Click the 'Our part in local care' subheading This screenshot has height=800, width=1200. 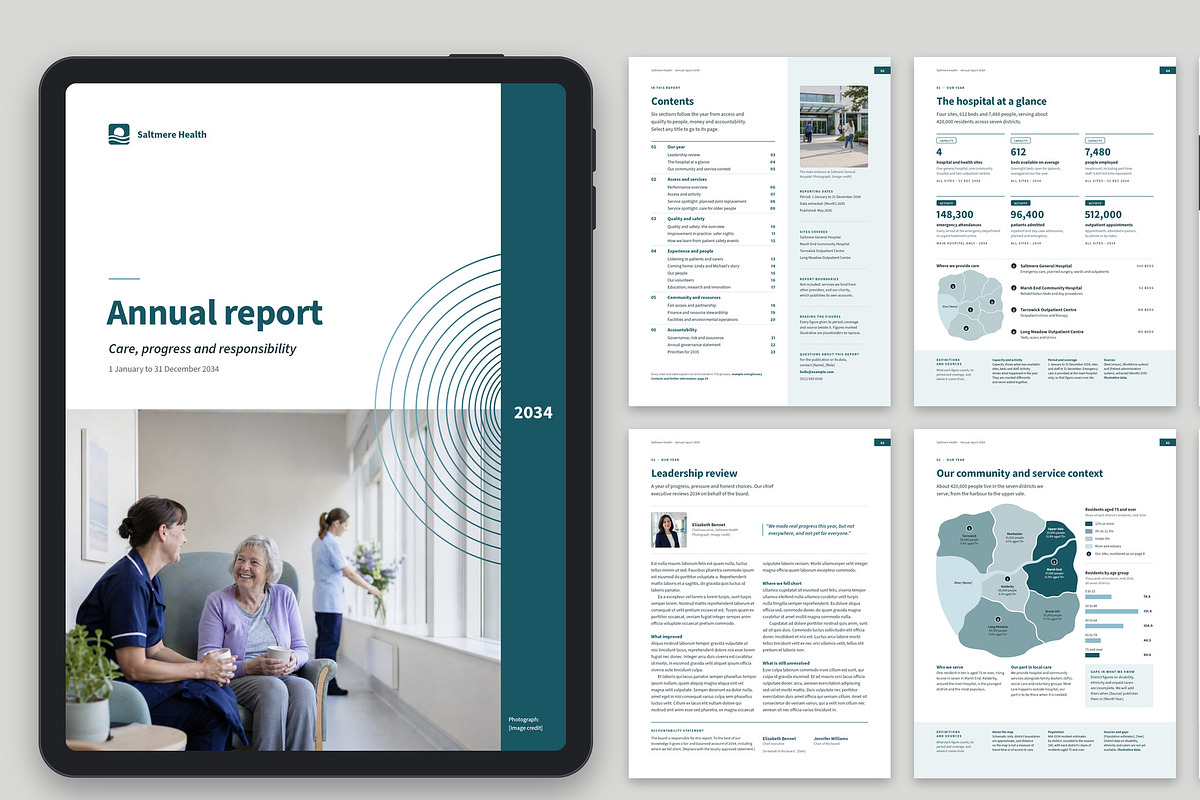(x=1031, y=667)
